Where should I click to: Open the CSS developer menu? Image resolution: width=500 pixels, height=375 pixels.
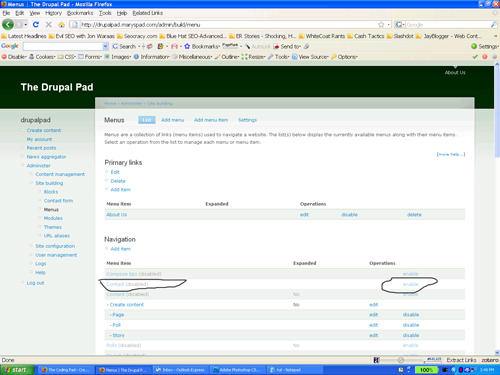point(67,57)
